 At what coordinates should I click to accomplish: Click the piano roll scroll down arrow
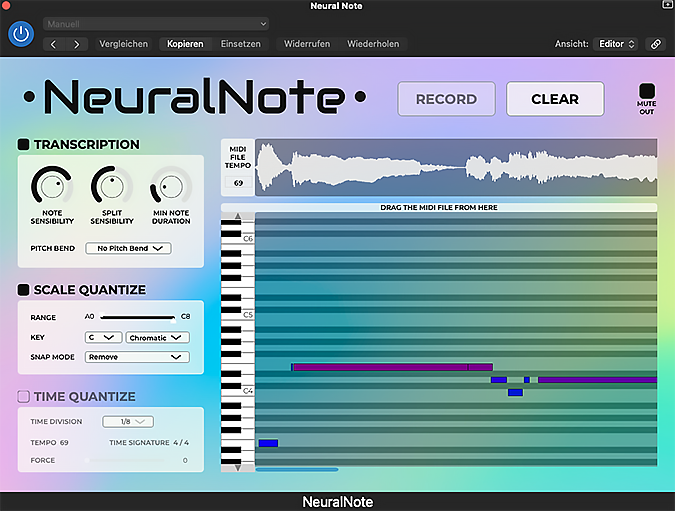pyautogui.click(x=238, y=468)
